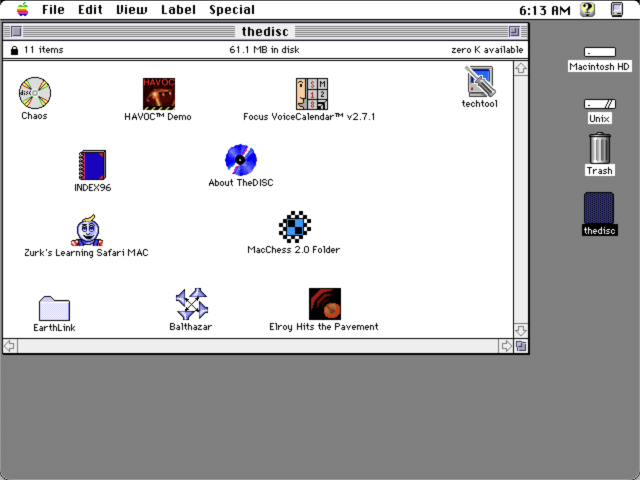Open the View menu

coord(131,9)
